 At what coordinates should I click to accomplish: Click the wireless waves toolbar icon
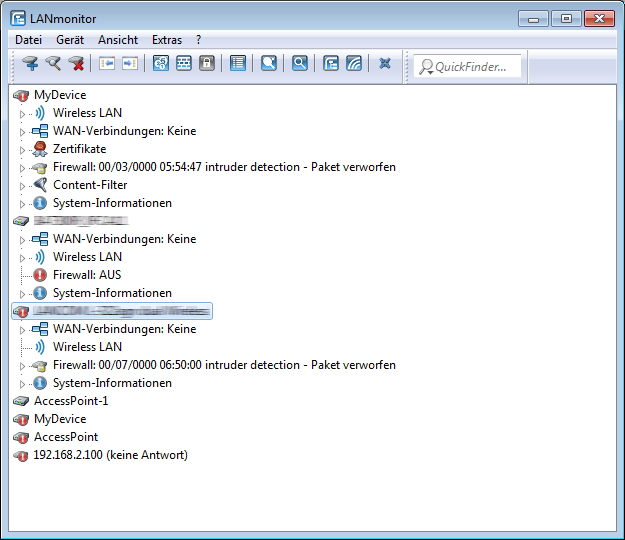[354, 63]
